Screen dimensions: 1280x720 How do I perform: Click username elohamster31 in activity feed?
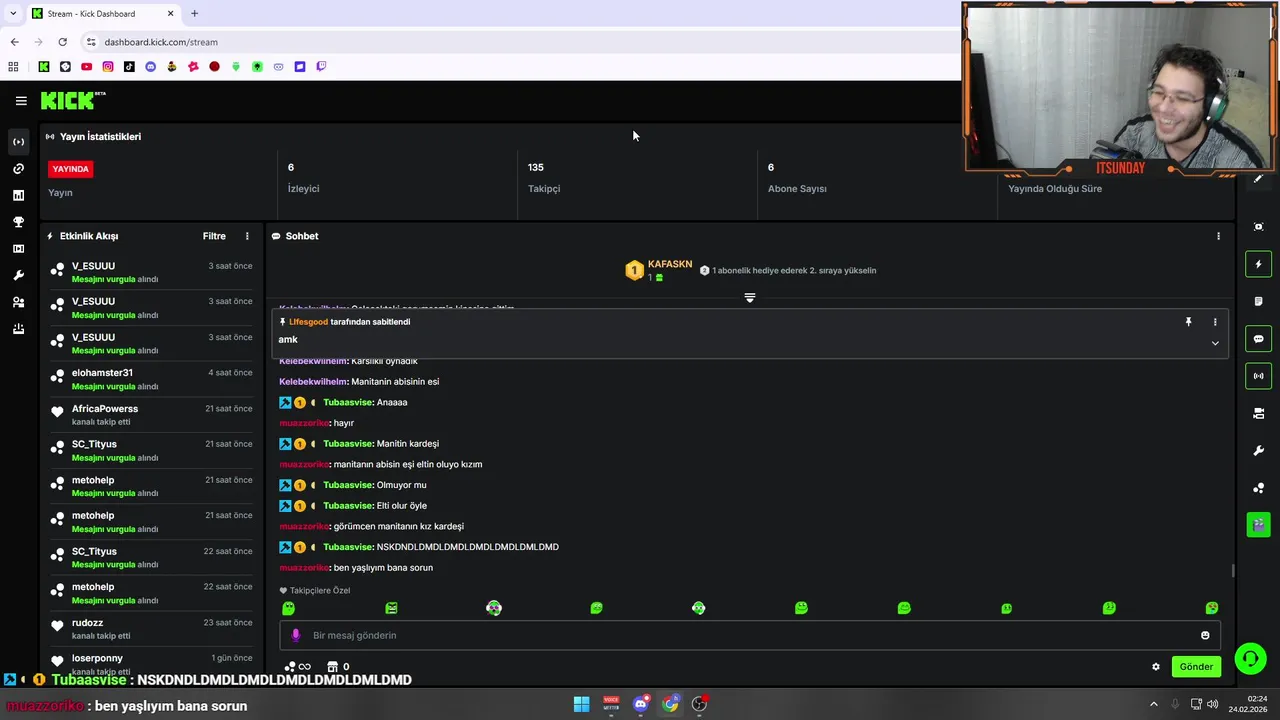pos(102,373)
